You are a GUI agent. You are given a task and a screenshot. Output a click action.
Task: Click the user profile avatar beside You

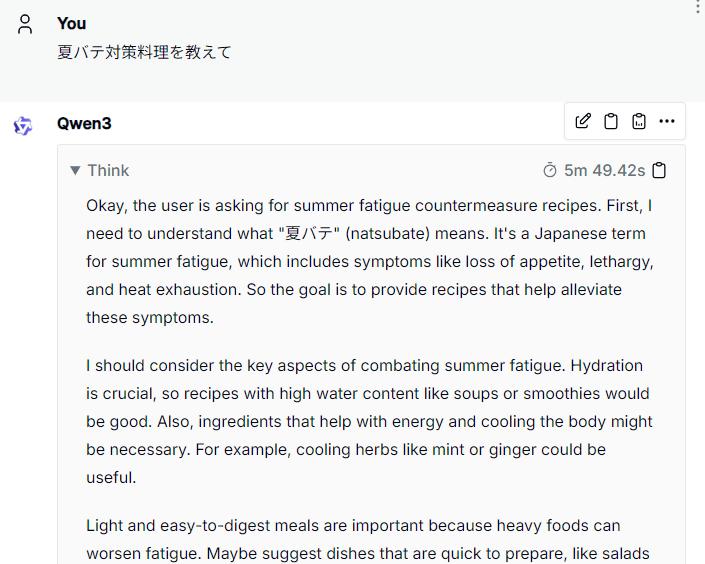point(25,24)
